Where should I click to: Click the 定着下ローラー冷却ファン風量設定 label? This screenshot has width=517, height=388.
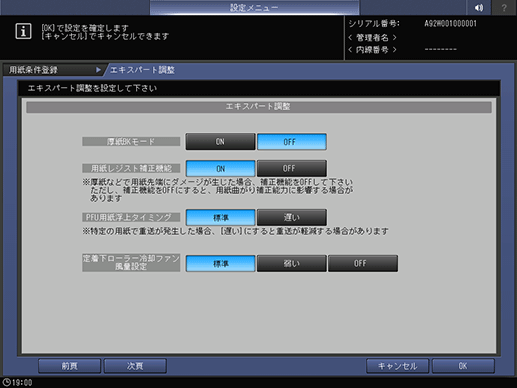[x=131, y=263]
